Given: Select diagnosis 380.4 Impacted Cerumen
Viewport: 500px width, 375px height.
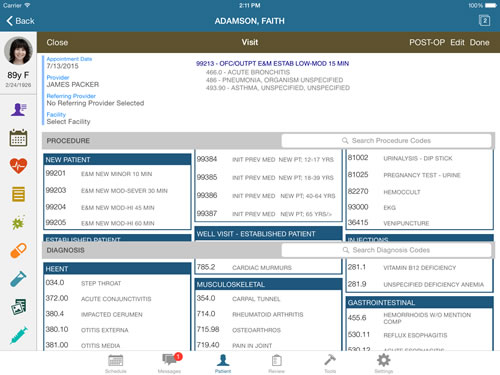Looking at the screenshot, I should point(117,314).
